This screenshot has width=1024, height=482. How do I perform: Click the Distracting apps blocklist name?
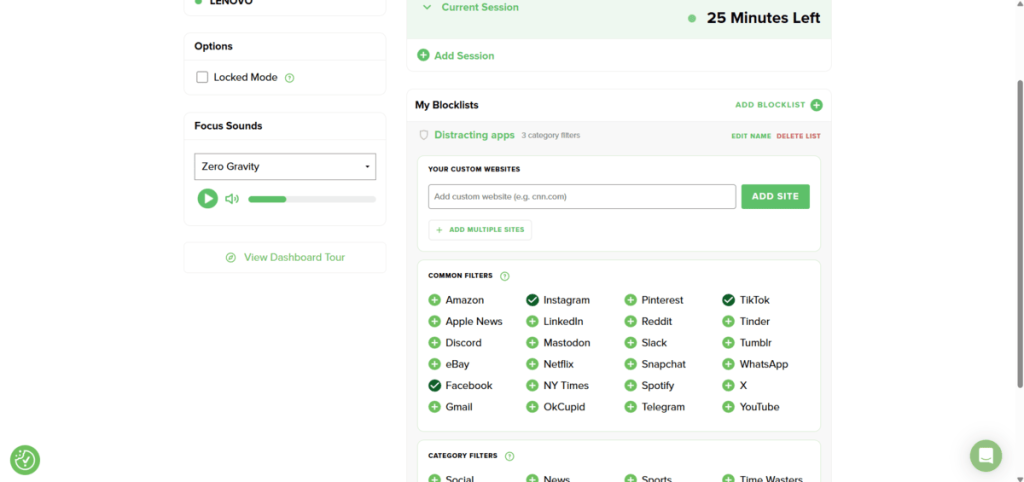(474, 135)
